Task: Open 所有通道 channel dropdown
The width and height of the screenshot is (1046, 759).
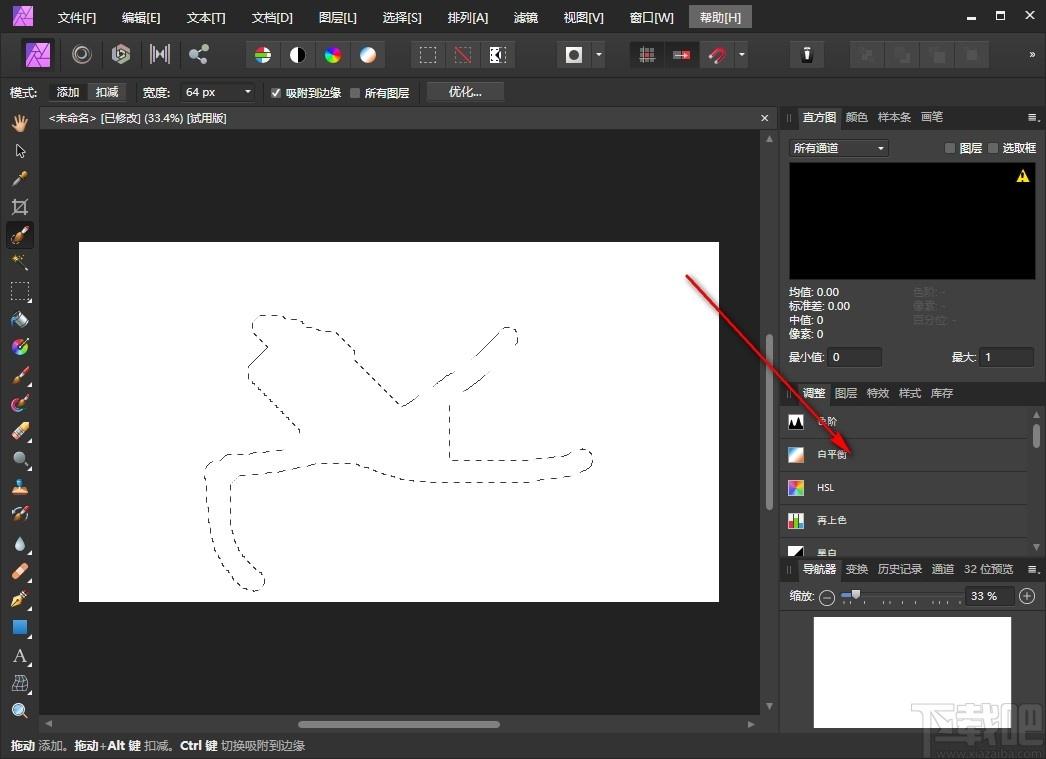Action: click(839, 148)
